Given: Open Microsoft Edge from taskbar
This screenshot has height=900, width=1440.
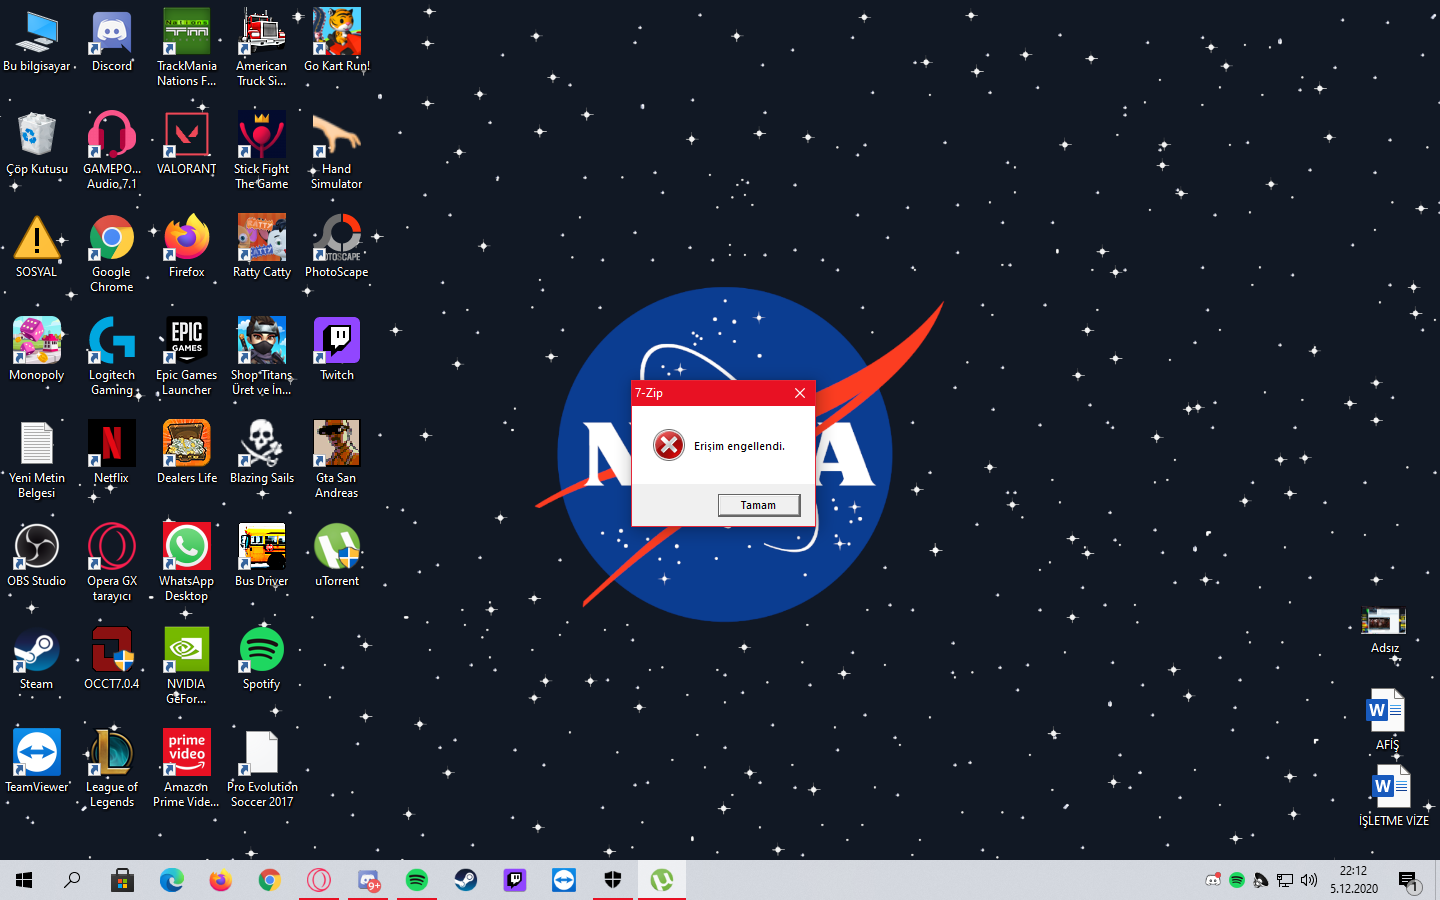Looking at the screenshot, I should pos(171,880).
